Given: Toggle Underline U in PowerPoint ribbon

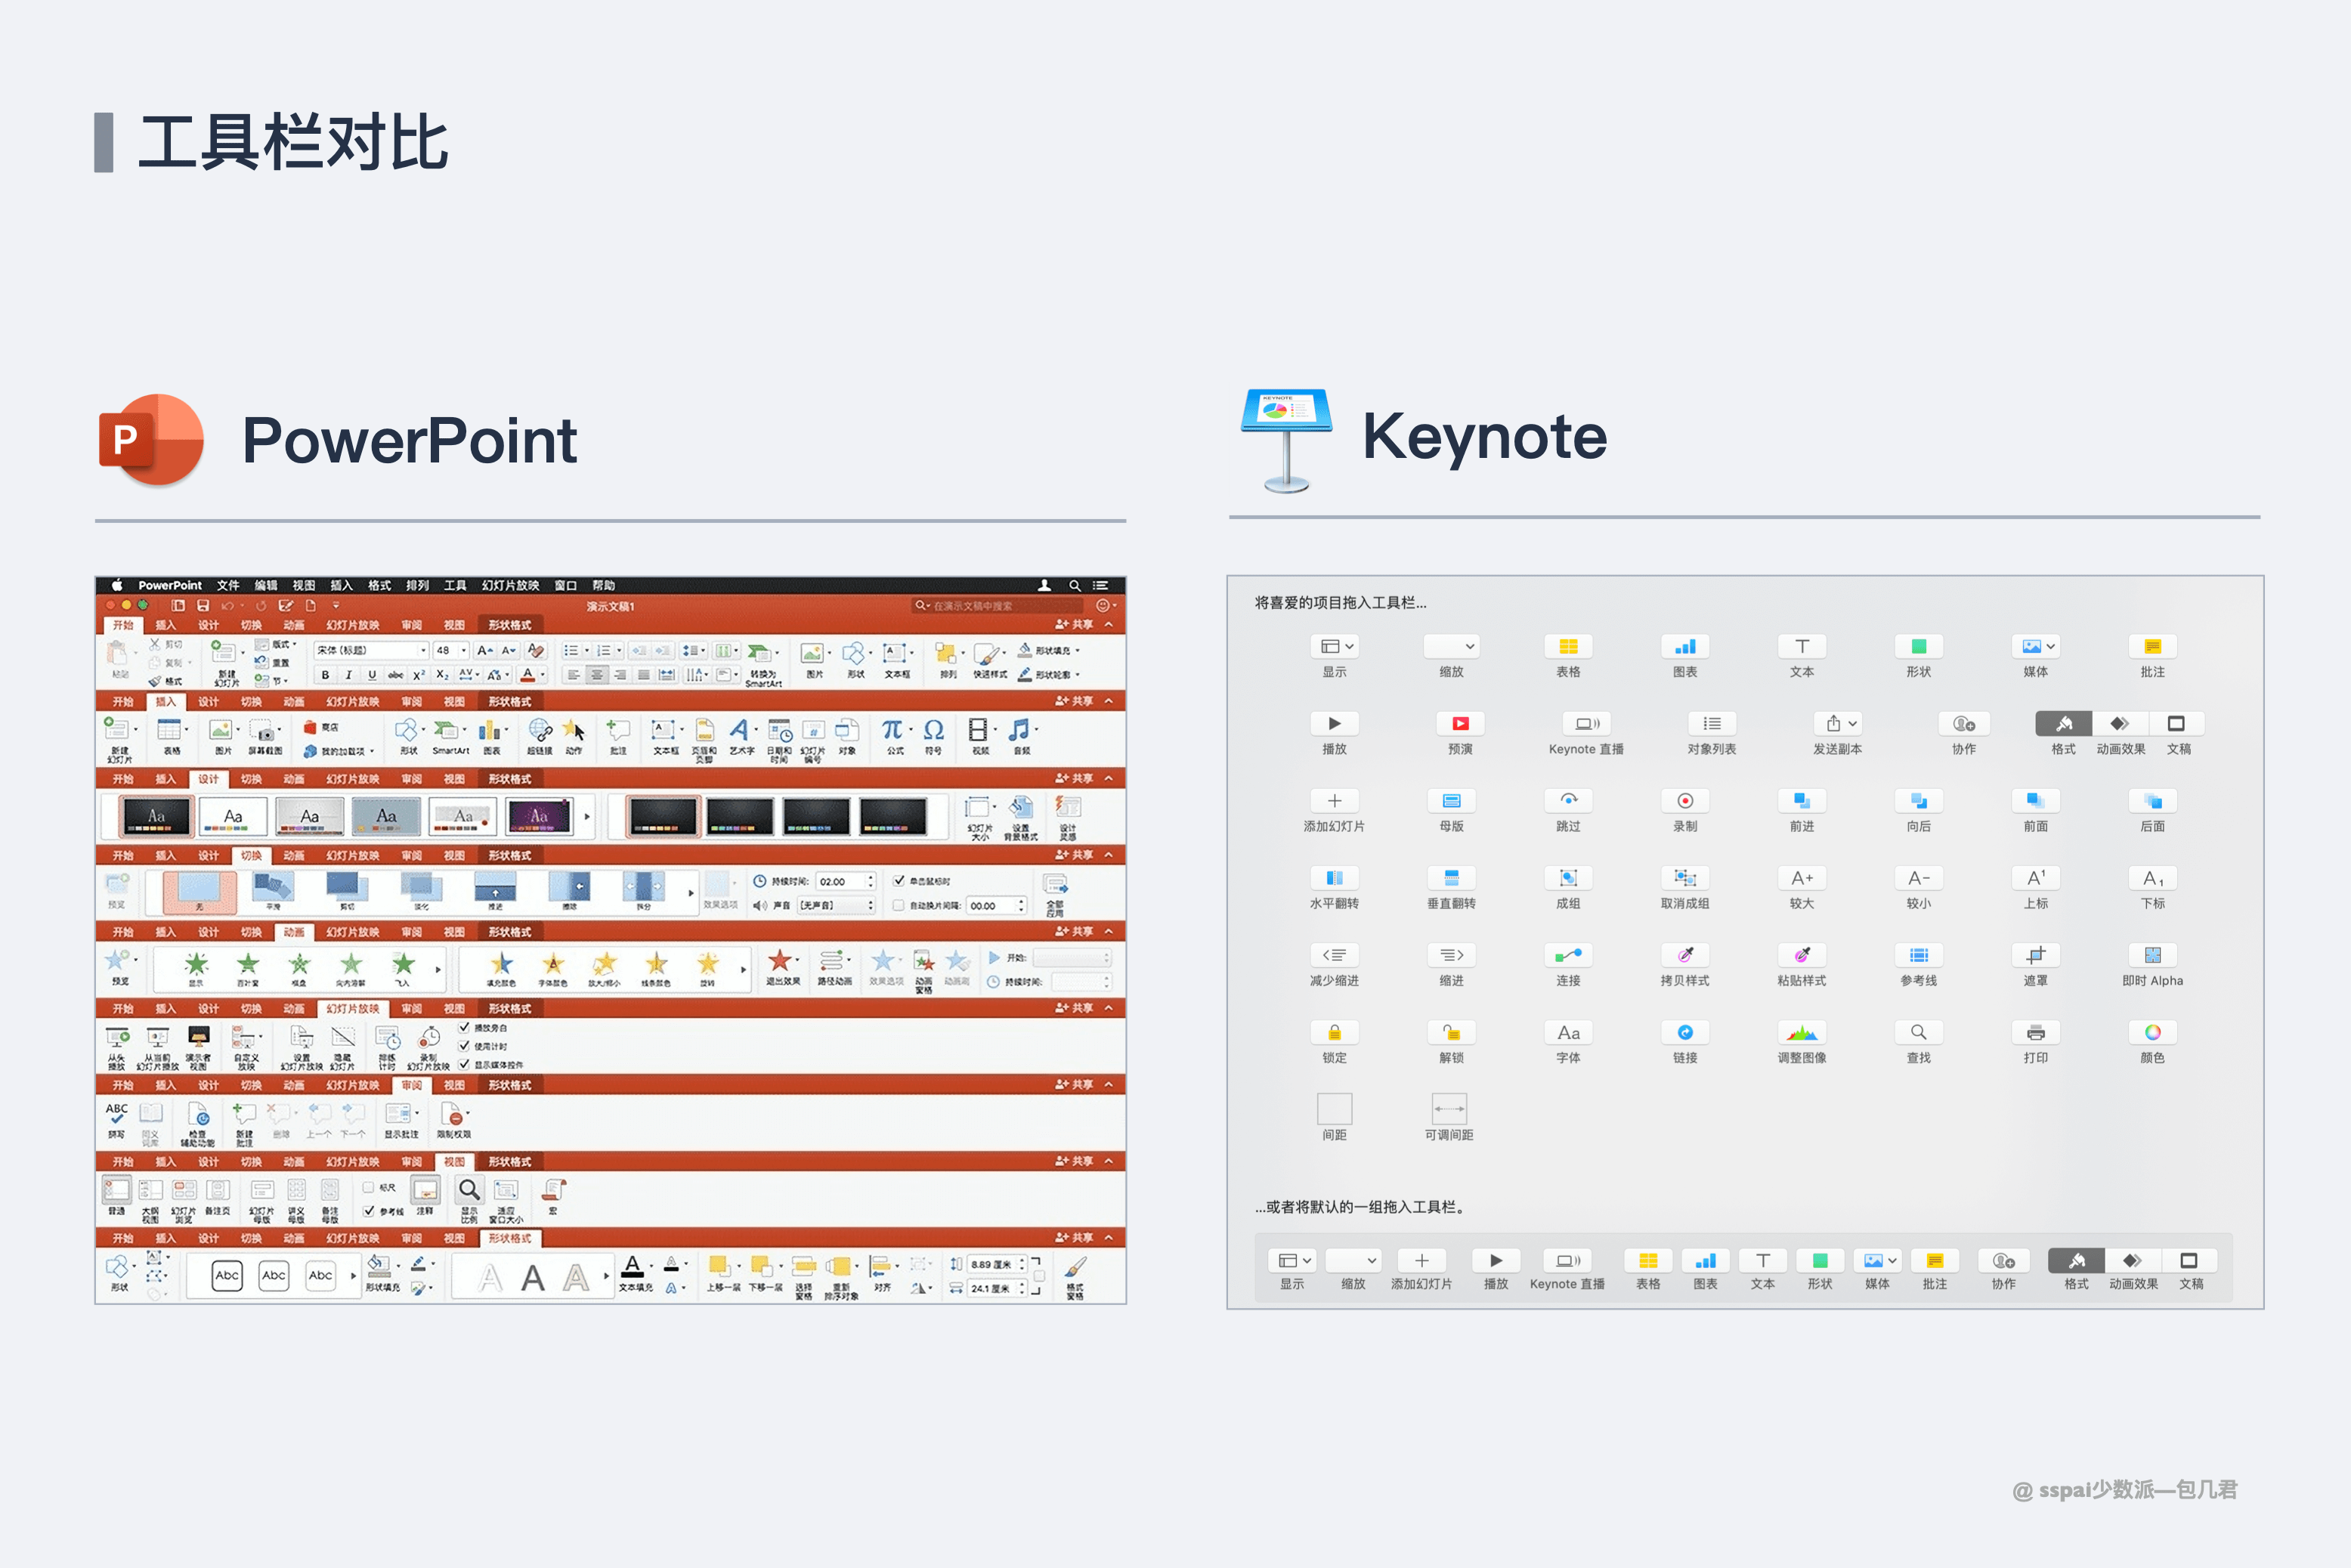Looking at the screenshot, I should tap(372, 675).
